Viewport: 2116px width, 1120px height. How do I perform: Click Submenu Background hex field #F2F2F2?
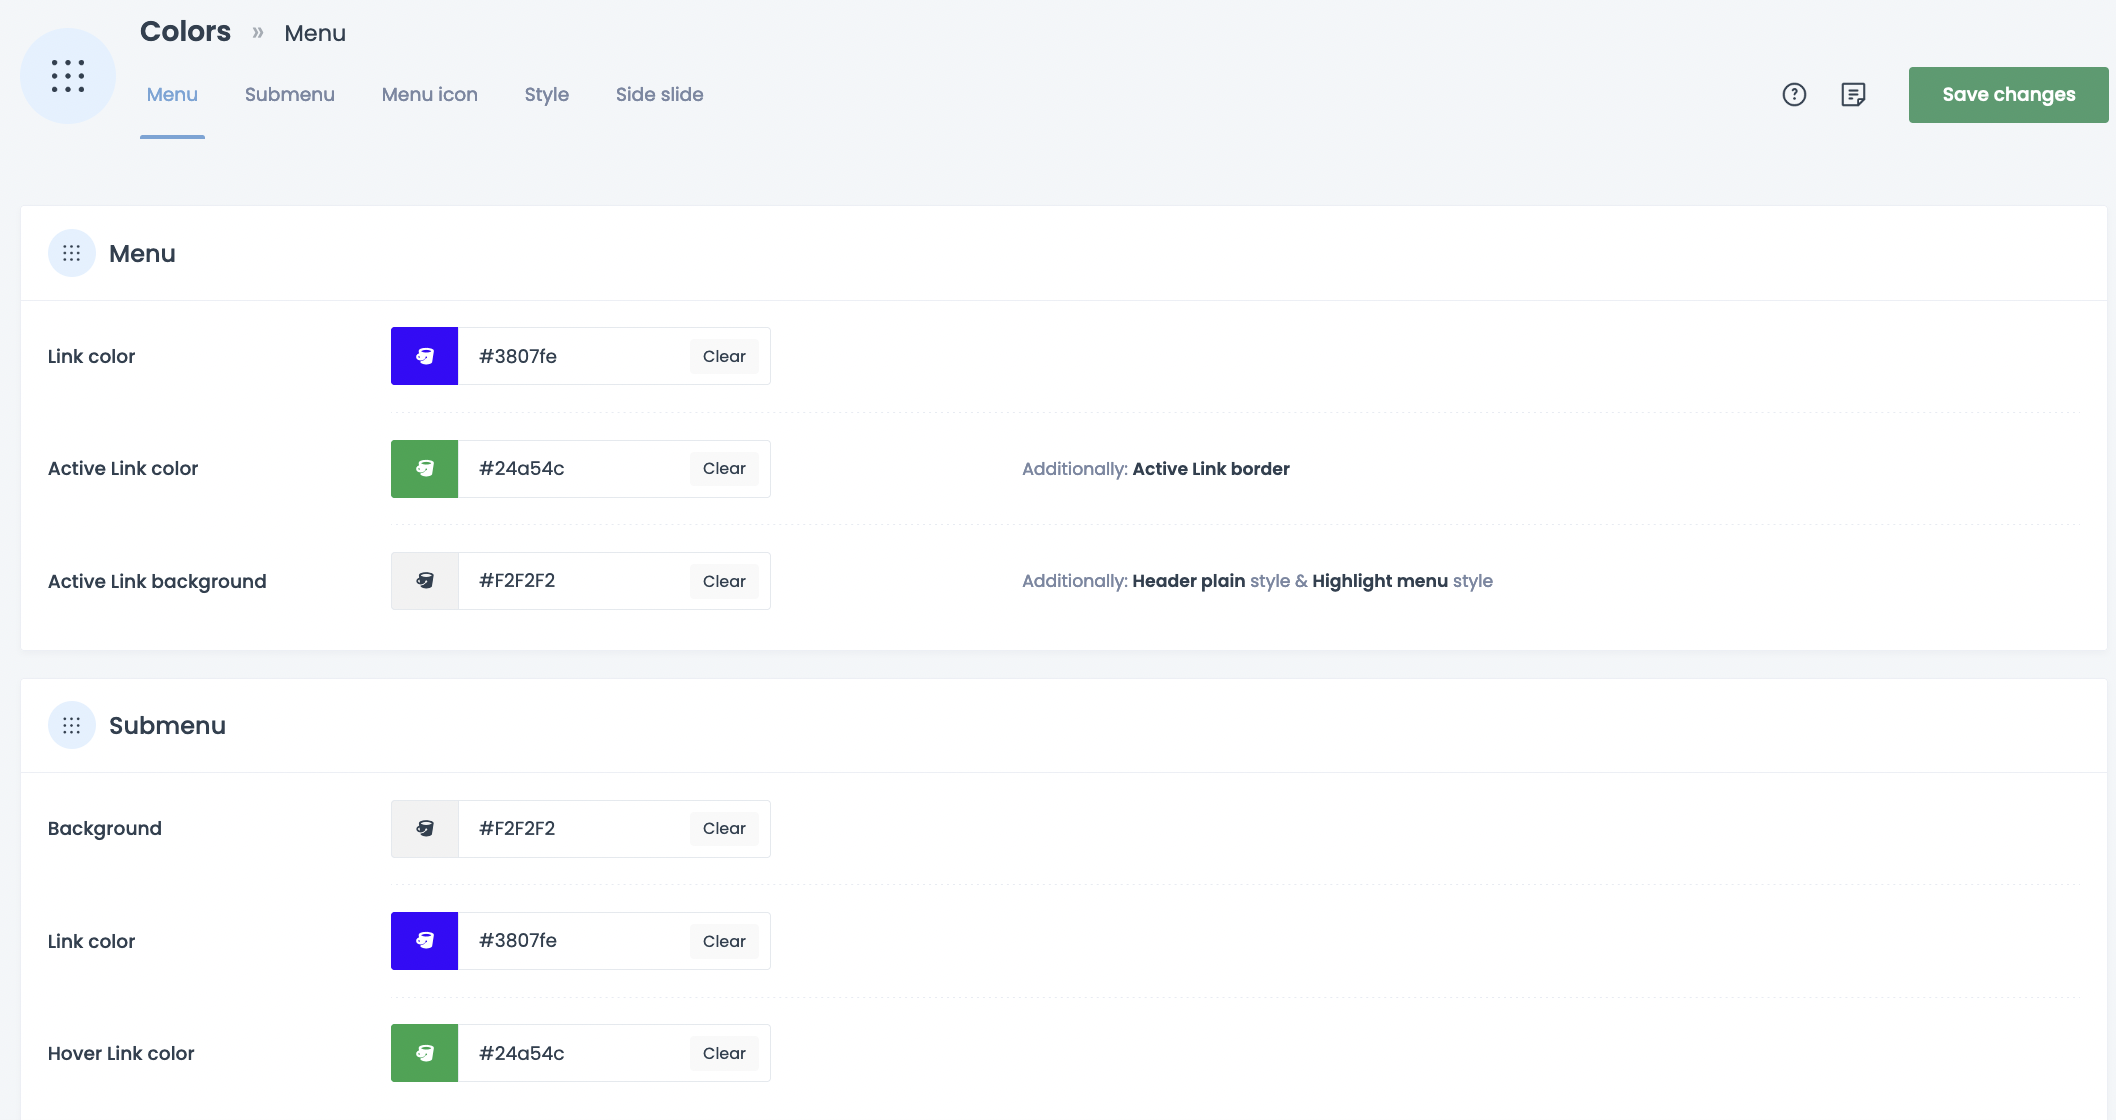(x=574, y=828)
